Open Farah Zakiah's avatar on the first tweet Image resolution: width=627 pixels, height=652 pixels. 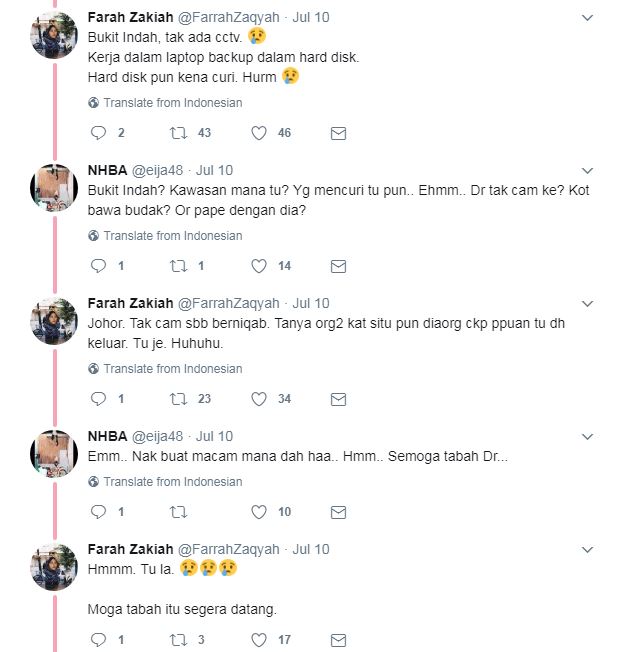pos(54,36)
